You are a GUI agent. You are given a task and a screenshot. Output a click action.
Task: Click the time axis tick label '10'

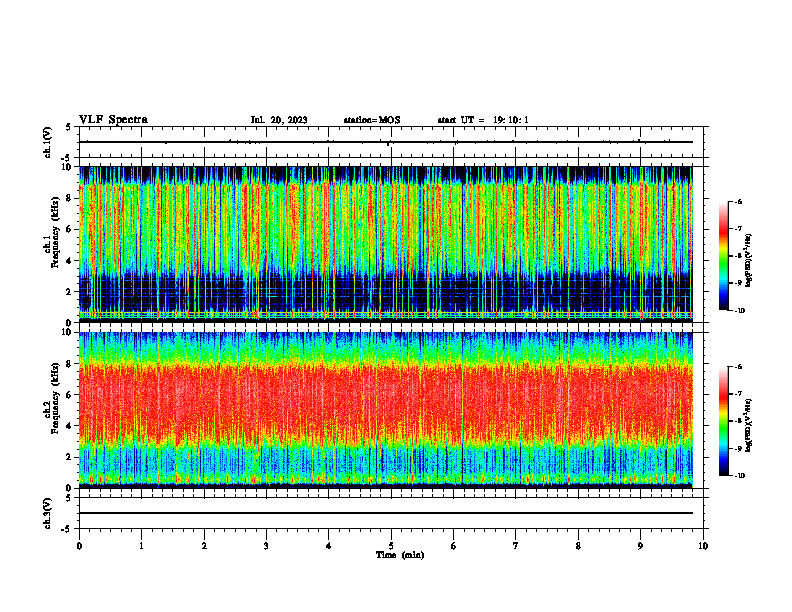click(x=703, y=546)
